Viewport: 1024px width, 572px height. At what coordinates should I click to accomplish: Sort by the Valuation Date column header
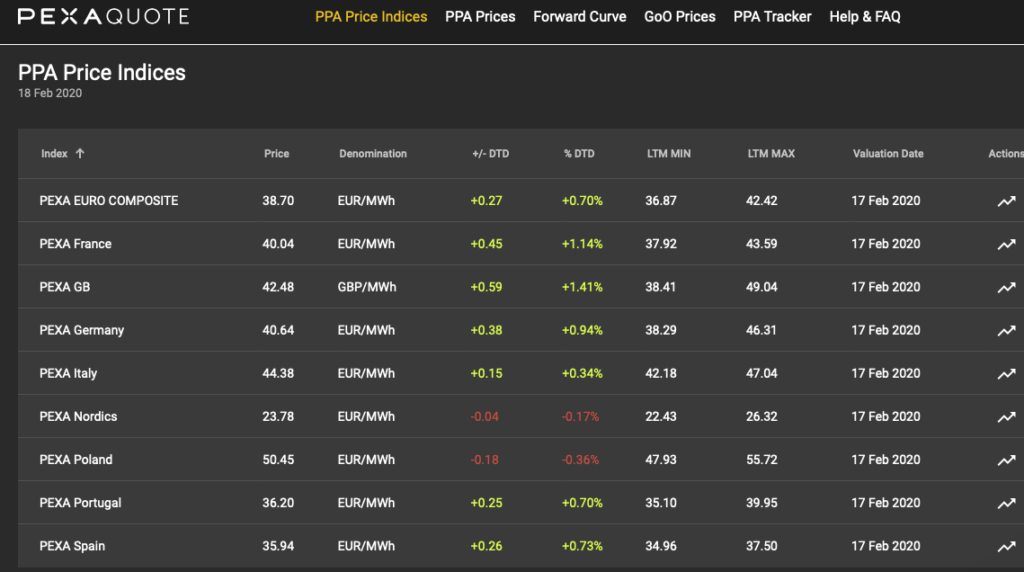888,153
